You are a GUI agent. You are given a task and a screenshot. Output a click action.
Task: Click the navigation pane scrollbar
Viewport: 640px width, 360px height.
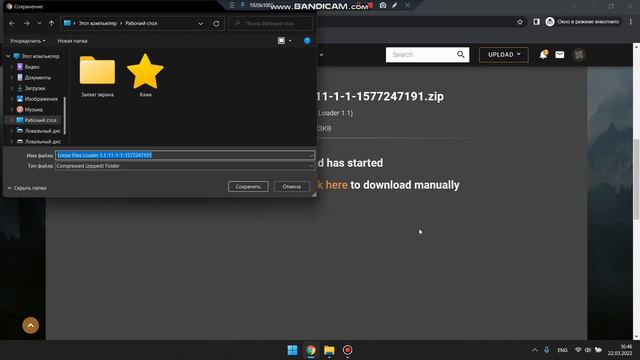pyautogui.click(x=65, y=116)
